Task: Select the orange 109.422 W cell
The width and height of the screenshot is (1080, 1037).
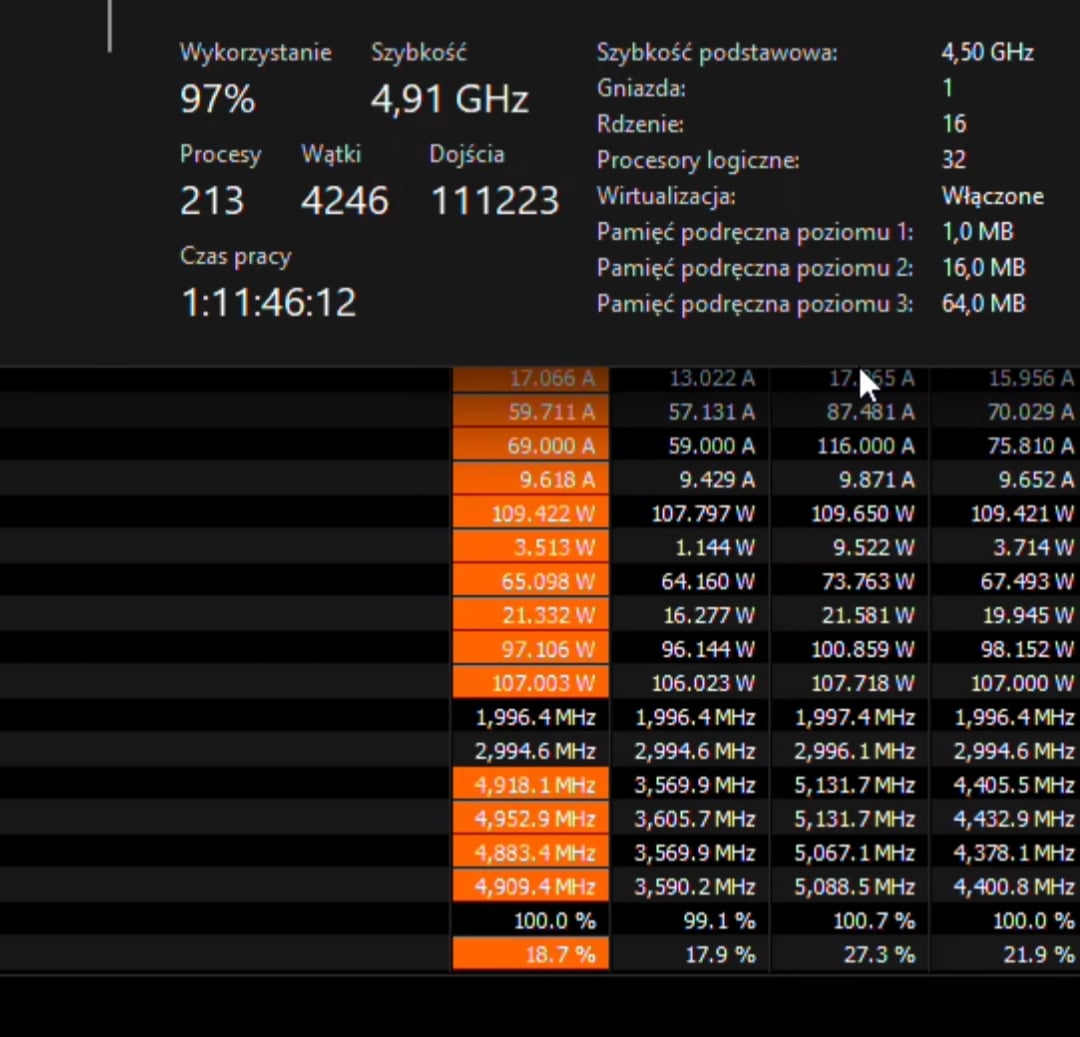Action: [530, 513]
